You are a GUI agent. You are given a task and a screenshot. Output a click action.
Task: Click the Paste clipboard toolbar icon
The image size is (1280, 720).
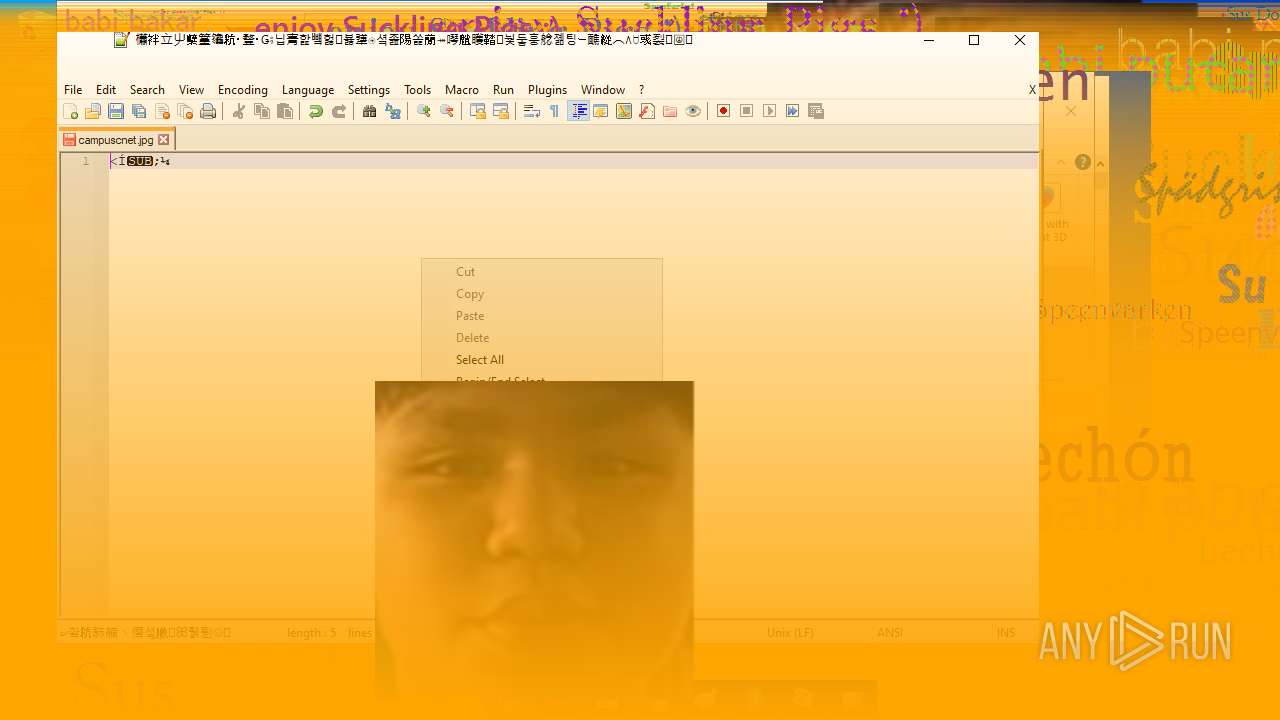[285, 111]
